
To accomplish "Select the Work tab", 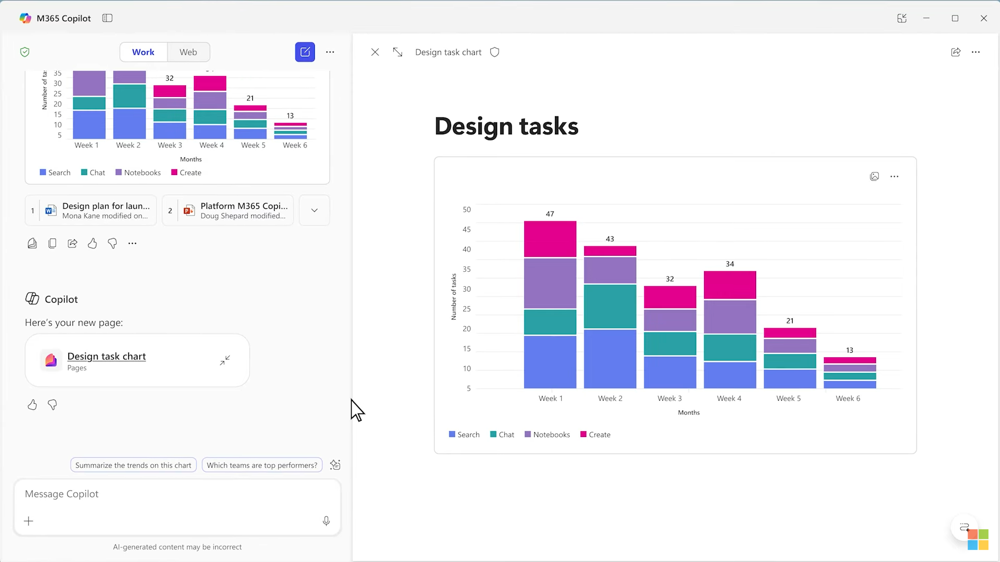I will point(143,52).
